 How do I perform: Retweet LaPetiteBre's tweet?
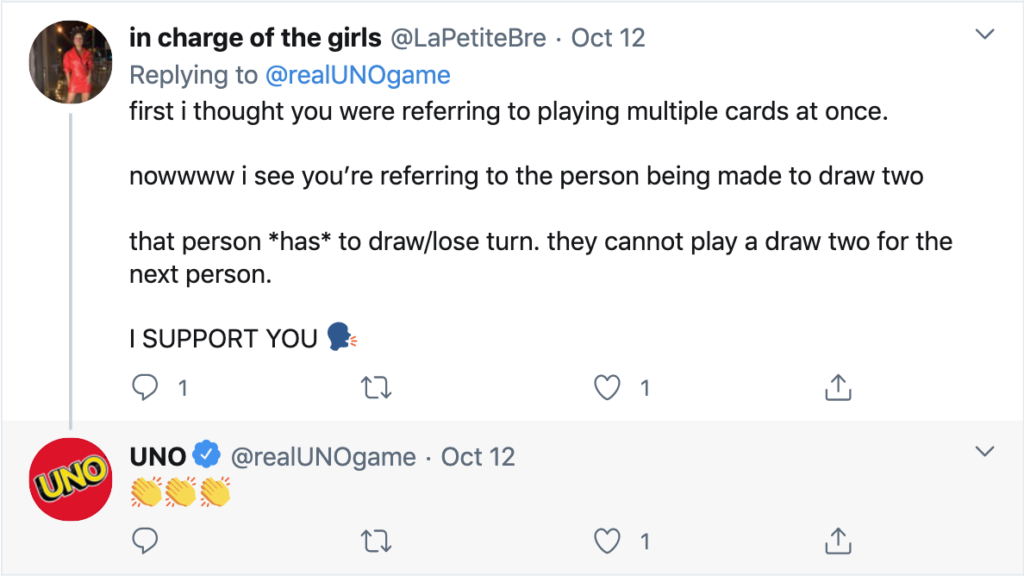(377, 387)
